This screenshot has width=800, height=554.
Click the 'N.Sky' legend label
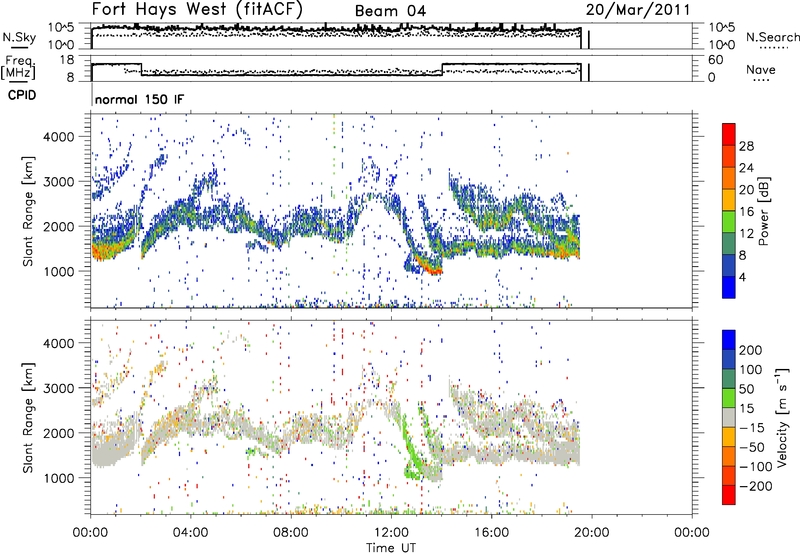pos(19,37)
